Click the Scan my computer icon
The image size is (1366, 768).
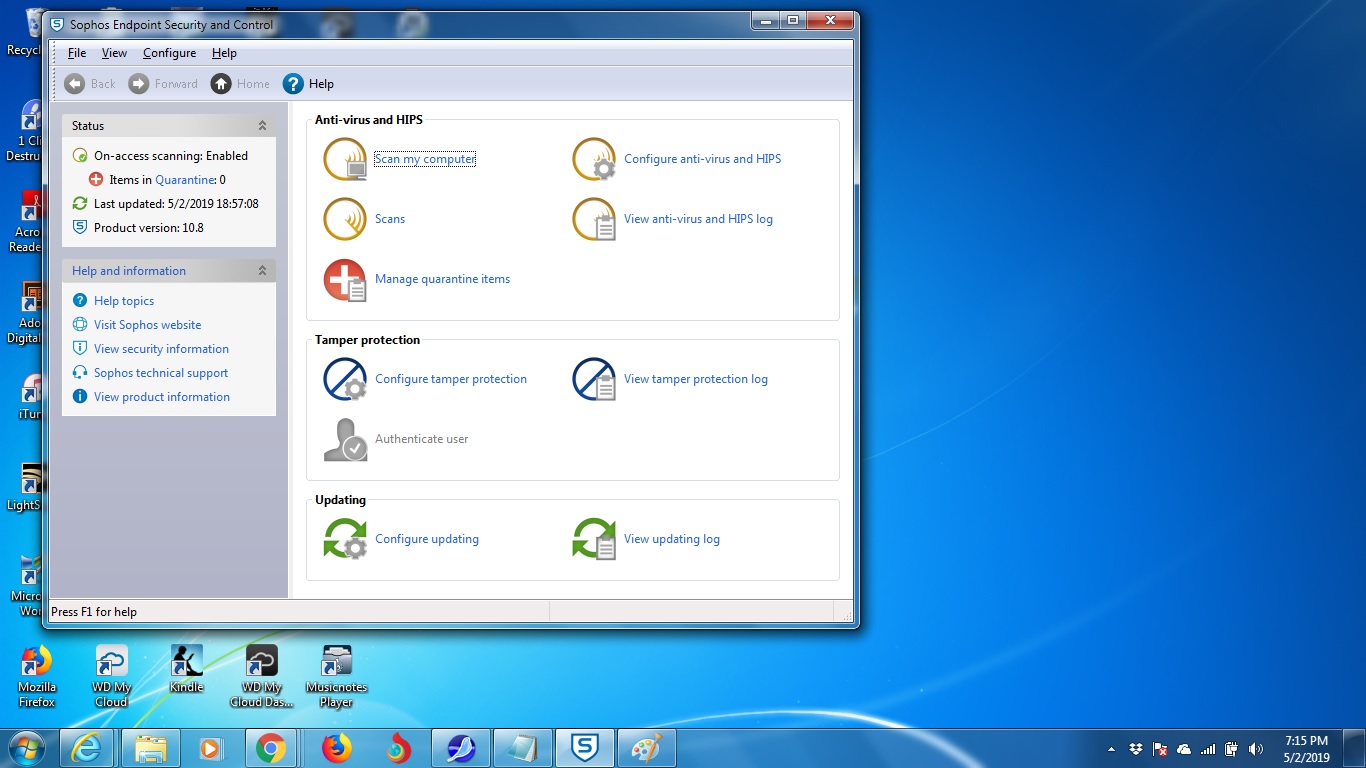coord(346,159)
